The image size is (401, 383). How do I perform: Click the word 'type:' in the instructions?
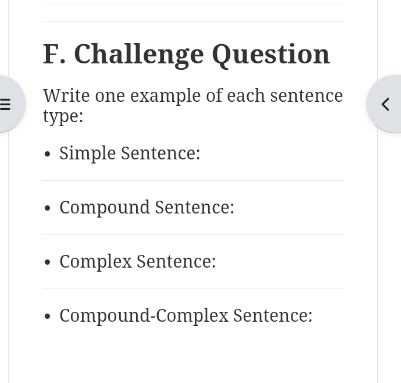click(x=63, y=117)
